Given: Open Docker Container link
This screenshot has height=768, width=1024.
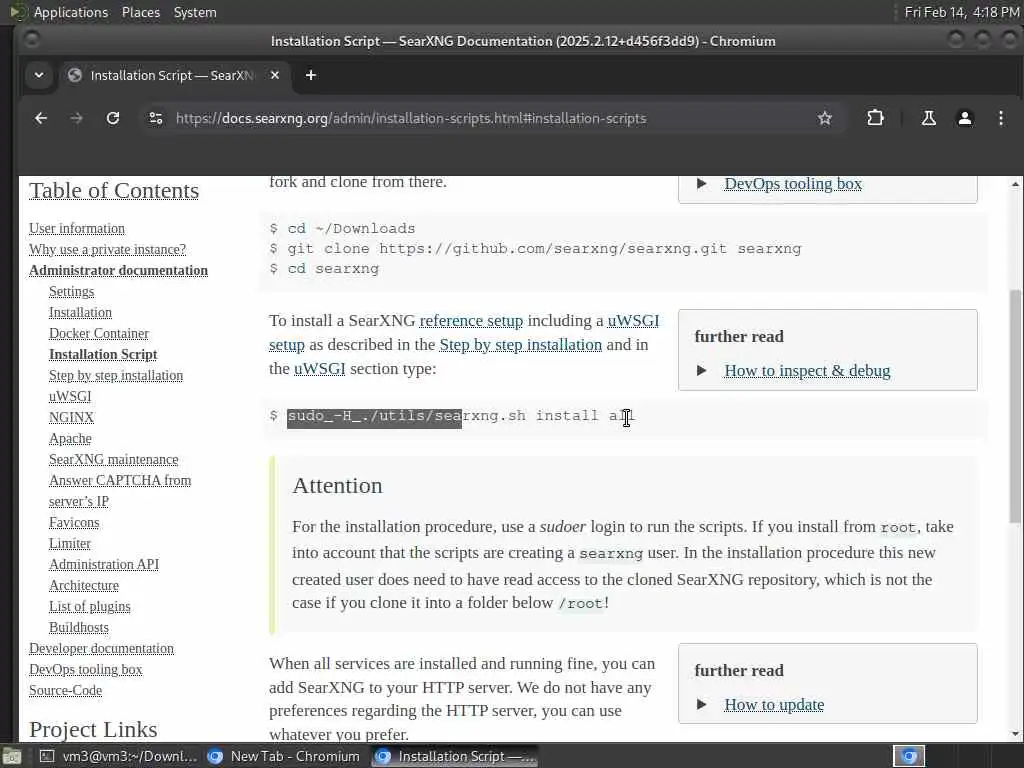Looking at the screenshot, I should 99,333.
